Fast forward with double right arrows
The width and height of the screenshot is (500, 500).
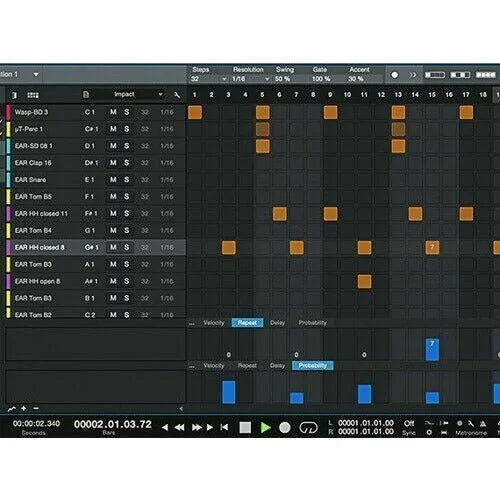pos(197,427)
